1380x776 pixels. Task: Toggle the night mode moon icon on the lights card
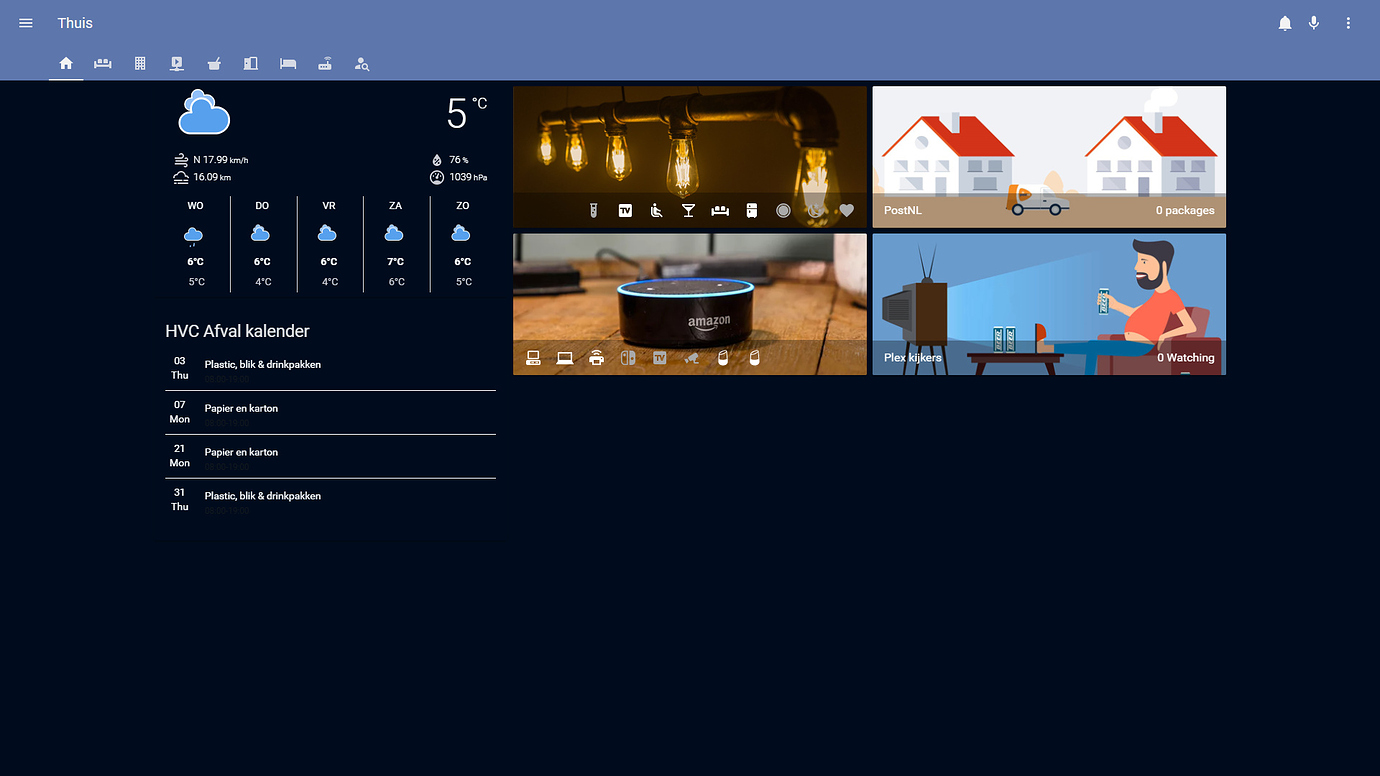815,210
